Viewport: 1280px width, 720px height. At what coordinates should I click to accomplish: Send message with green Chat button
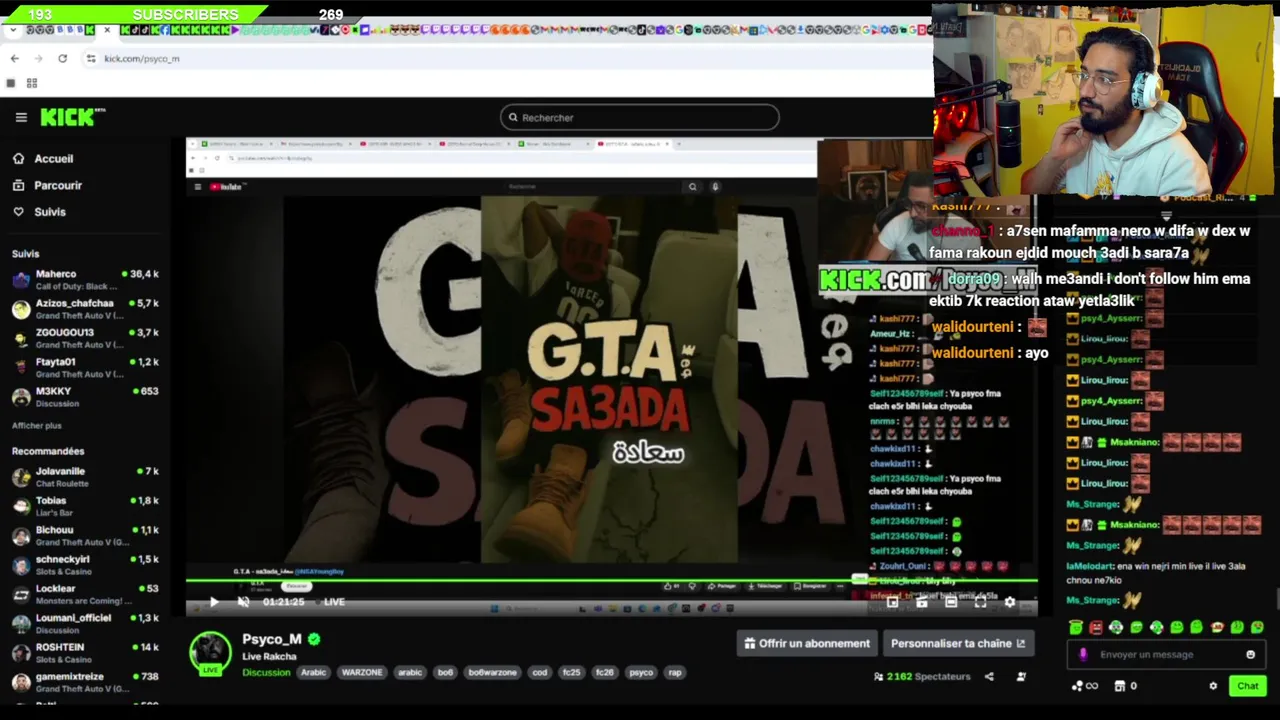pyautogui.click(x=1247, y=686)
